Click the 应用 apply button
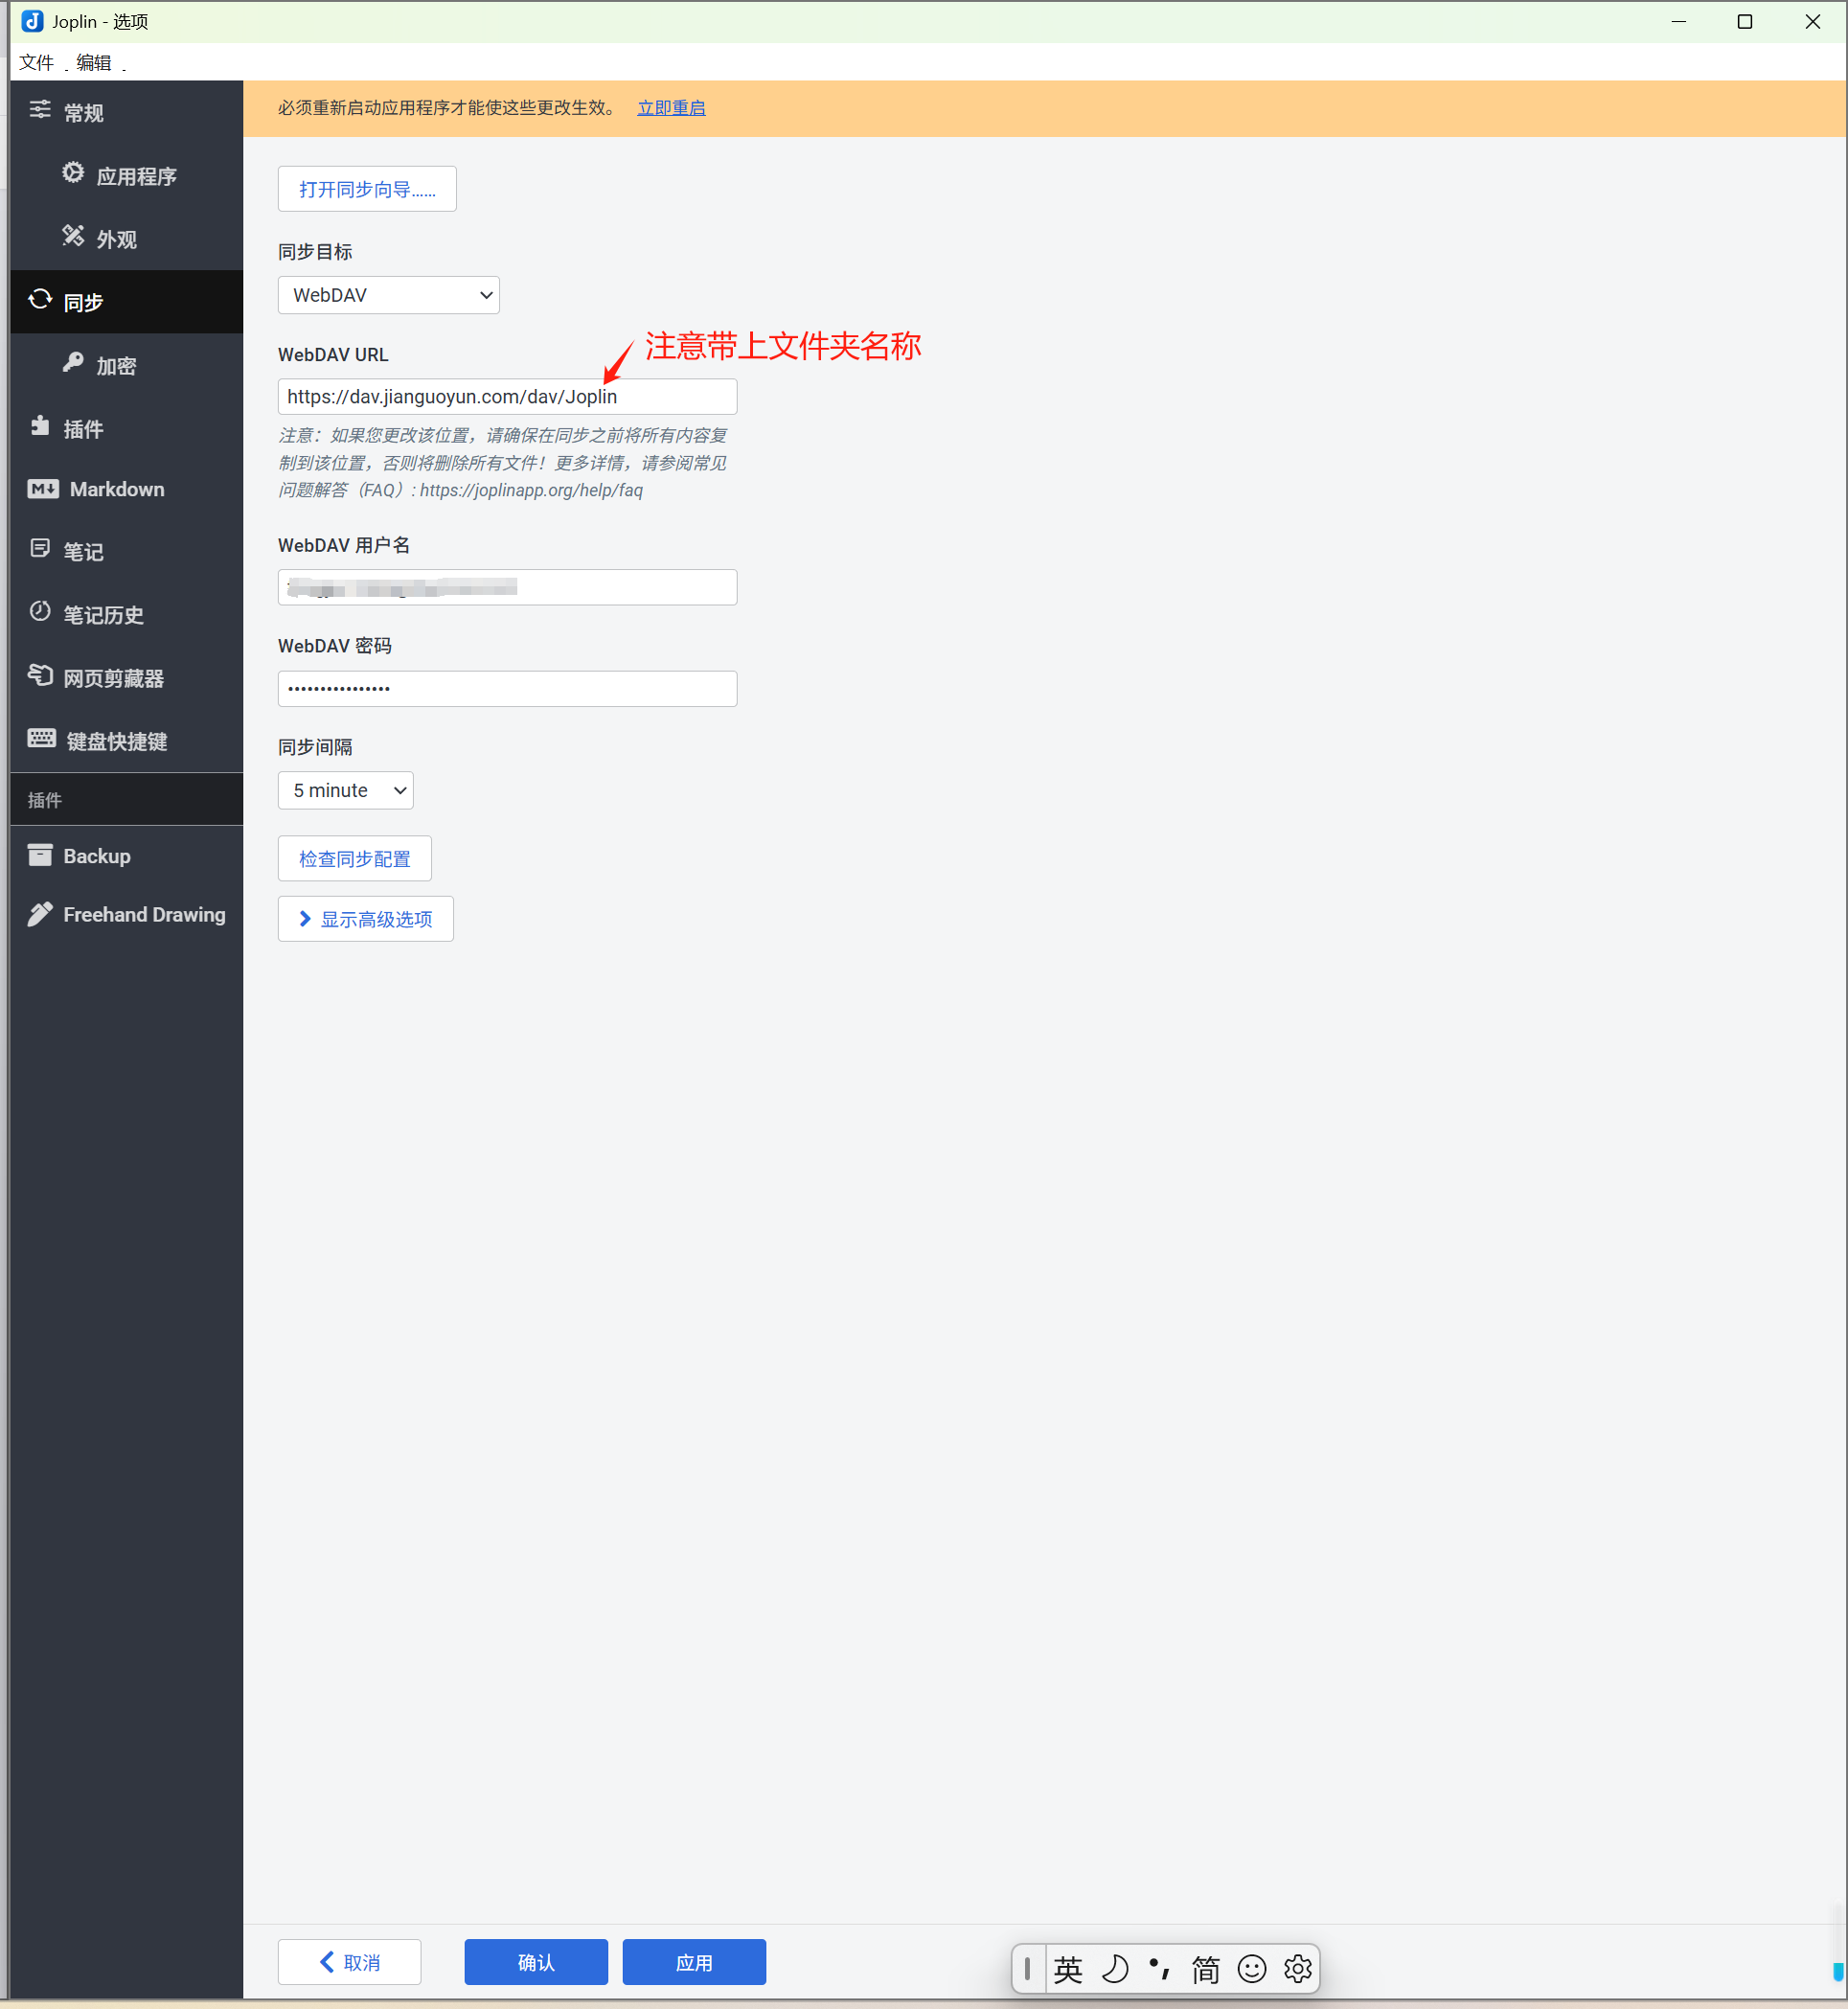Screen dimensions: 1848x2009 (x=694, y=1962)
